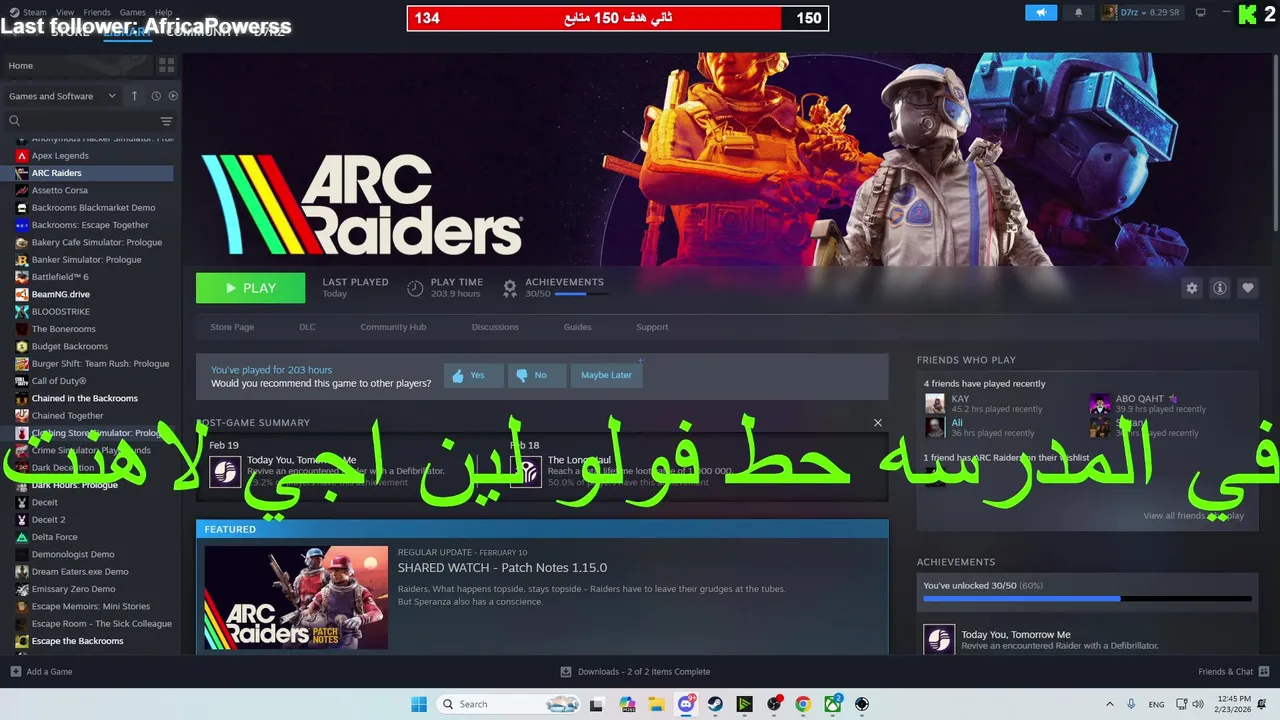Image resolution: width=1280 pixels, height=720 pixels.
Task: Open game info icon
Action: (x=1219, y=288)
